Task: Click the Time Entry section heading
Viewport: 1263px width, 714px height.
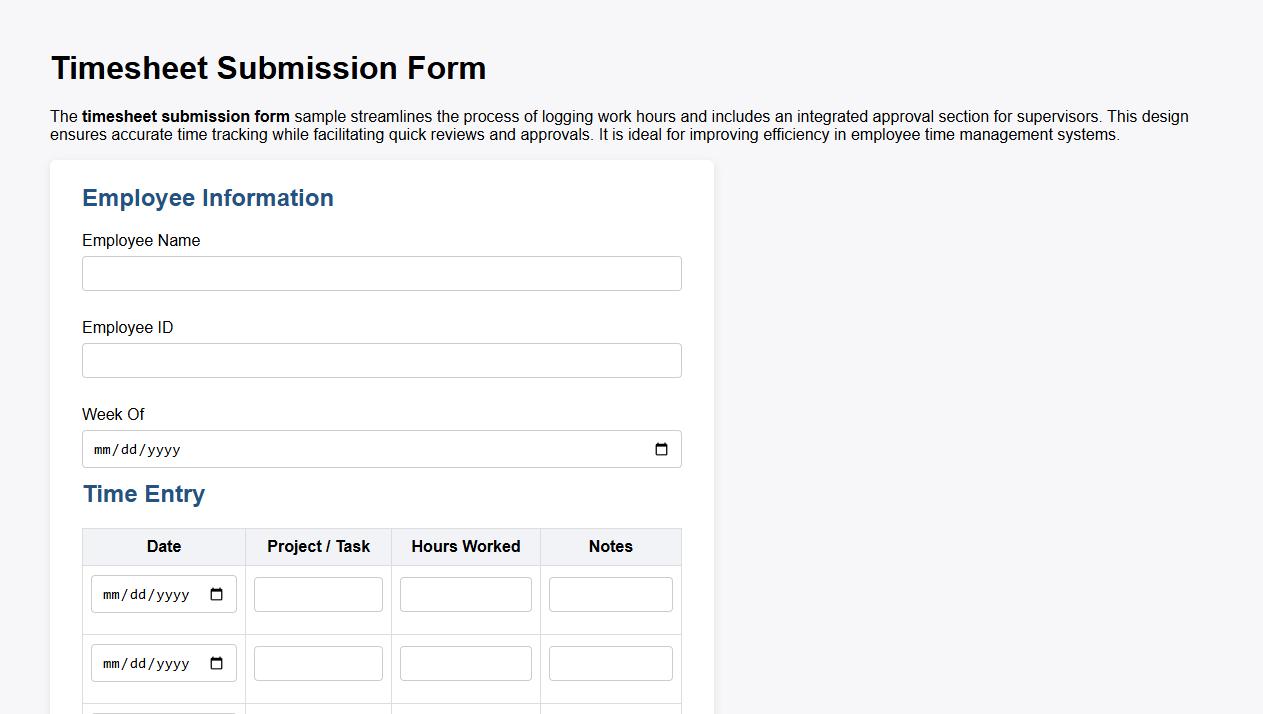Action: pyautogui.click(x=144, y=493)
